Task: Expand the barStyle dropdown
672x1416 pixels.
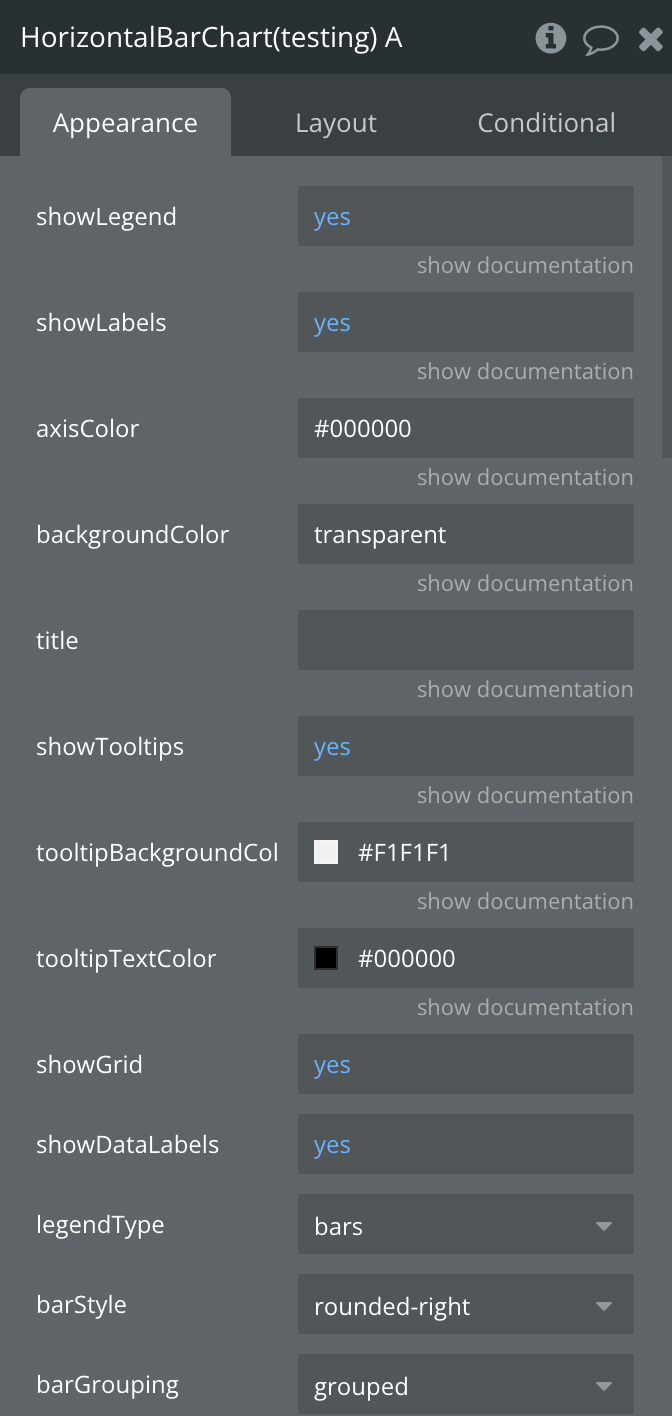Action: pyautogui.click(x=465, y=1305)
